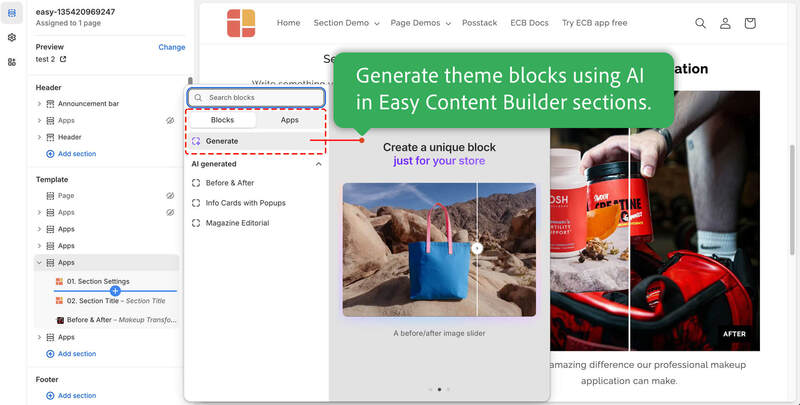
Task: Switch to the Apps tab
Action: click(x=289, y=120)
